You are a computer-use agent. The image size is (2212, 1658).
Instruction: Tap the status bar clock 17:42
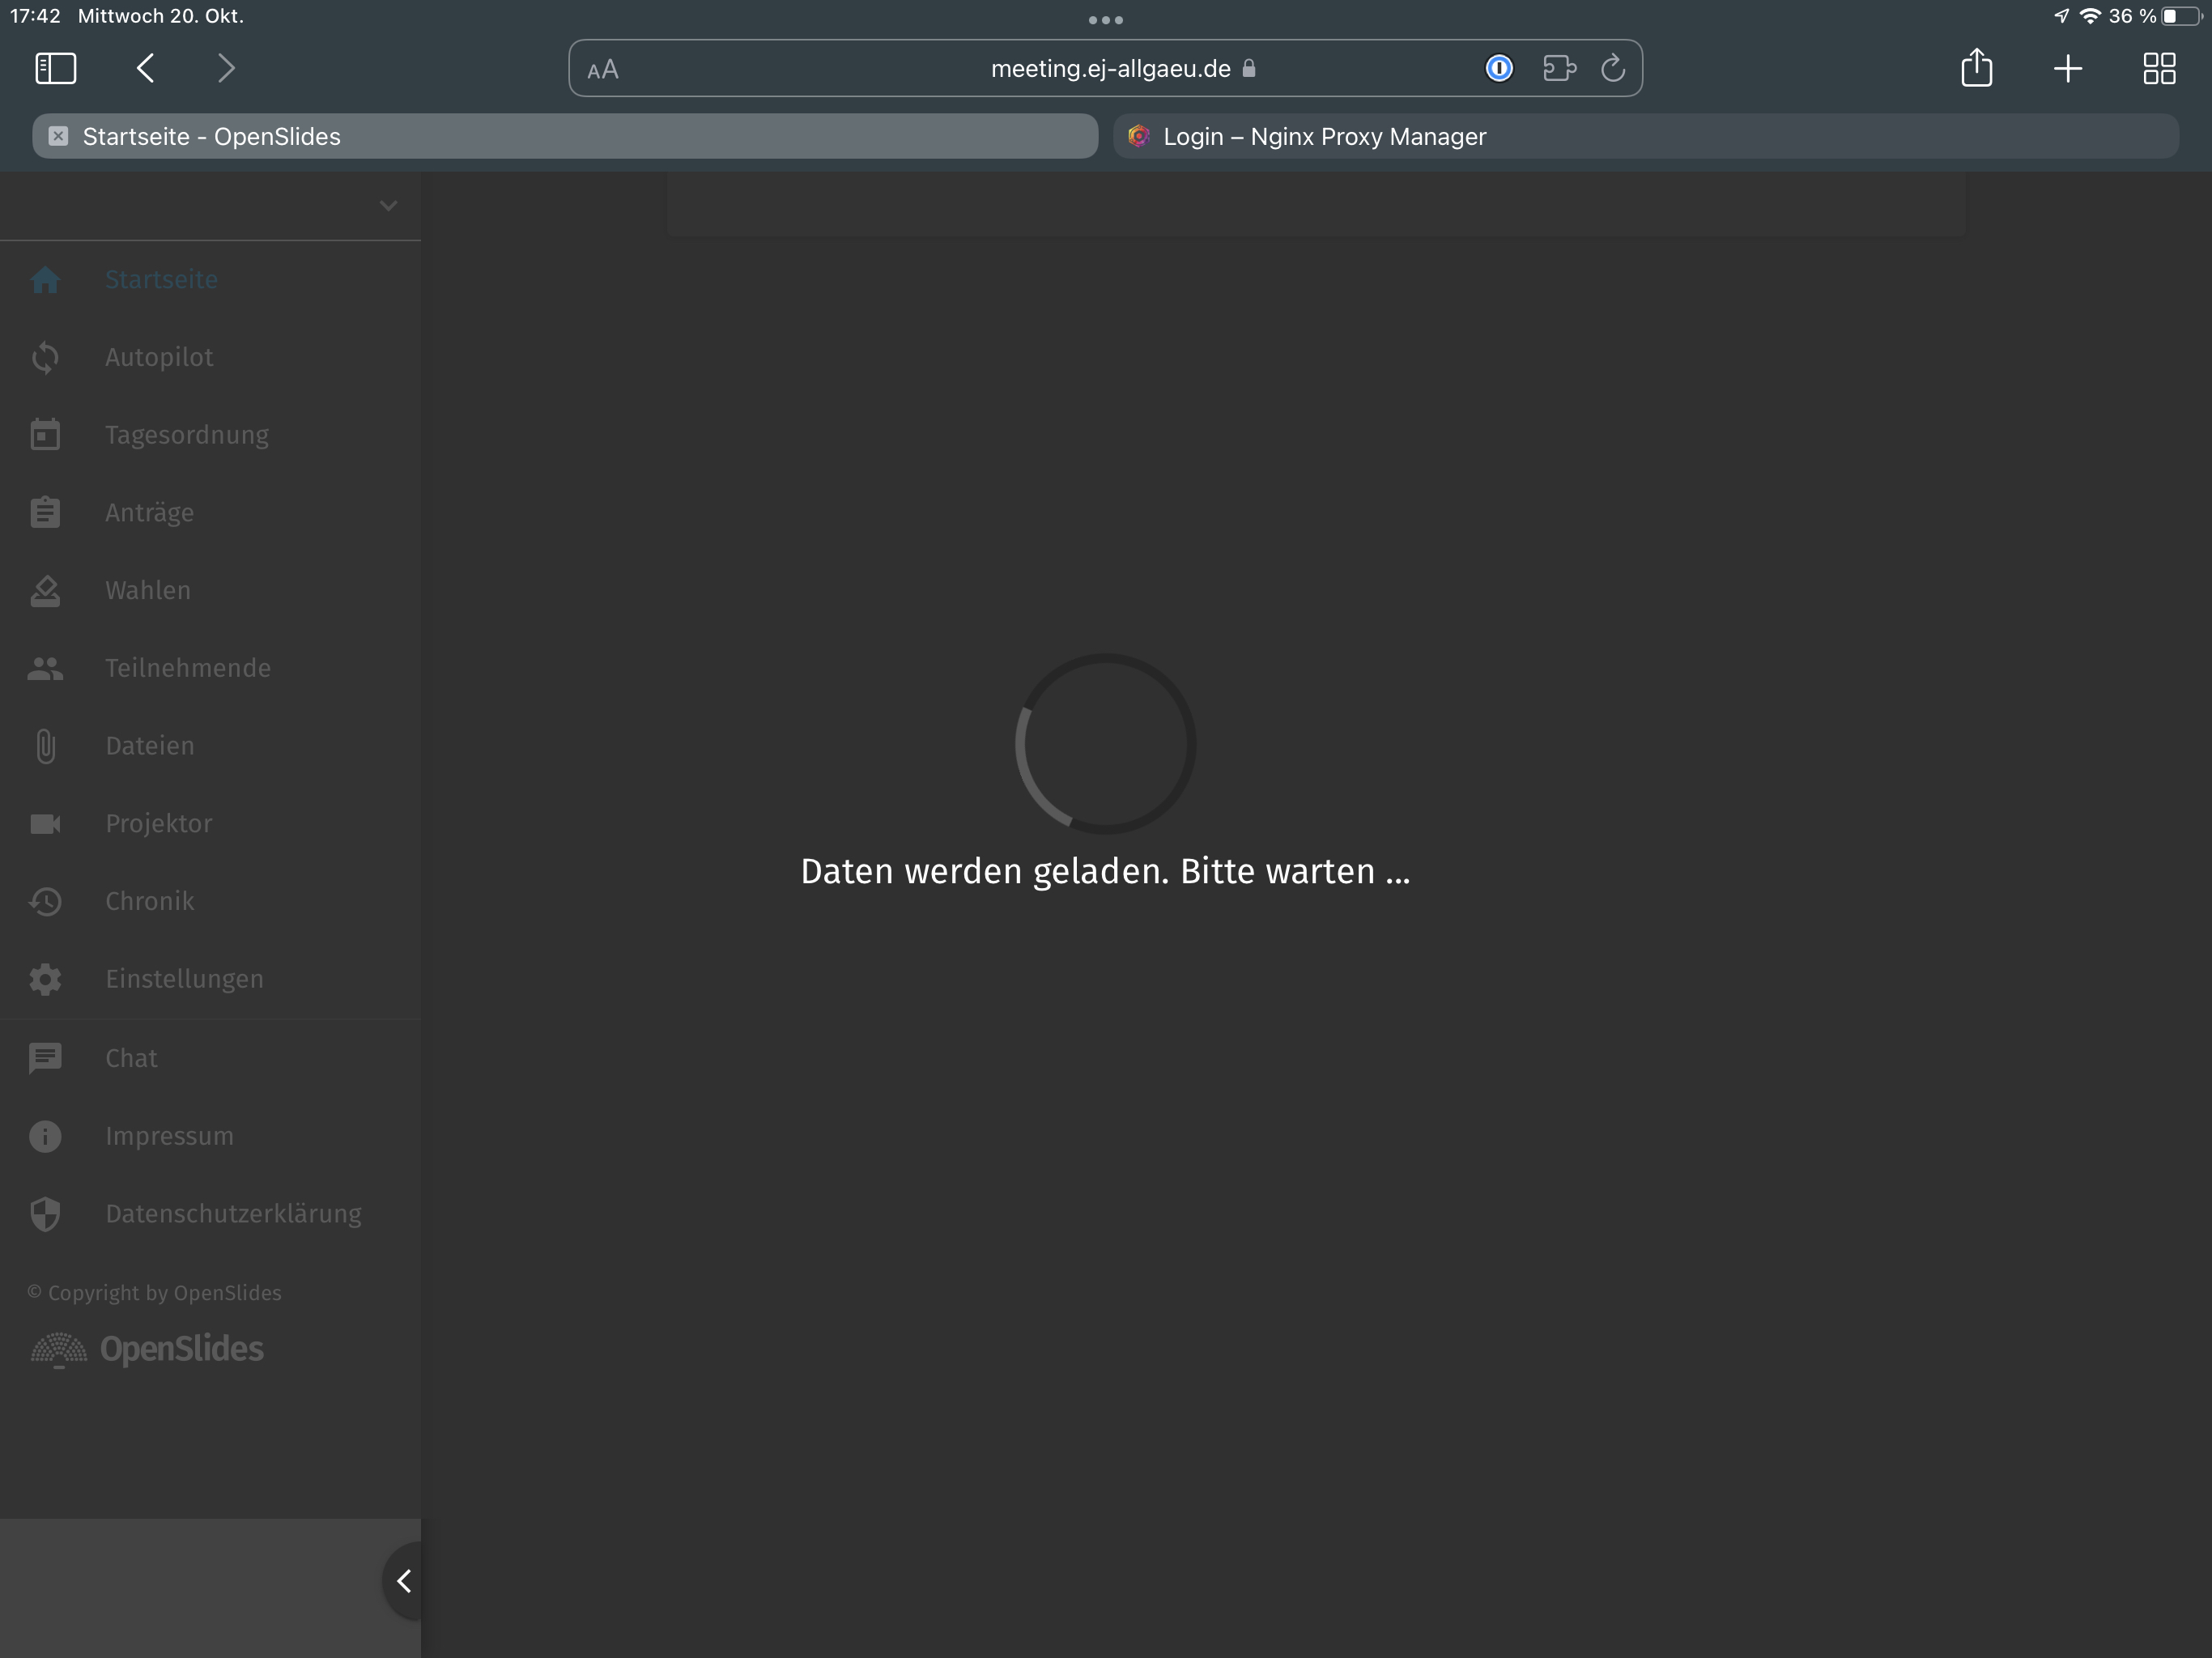36,16
